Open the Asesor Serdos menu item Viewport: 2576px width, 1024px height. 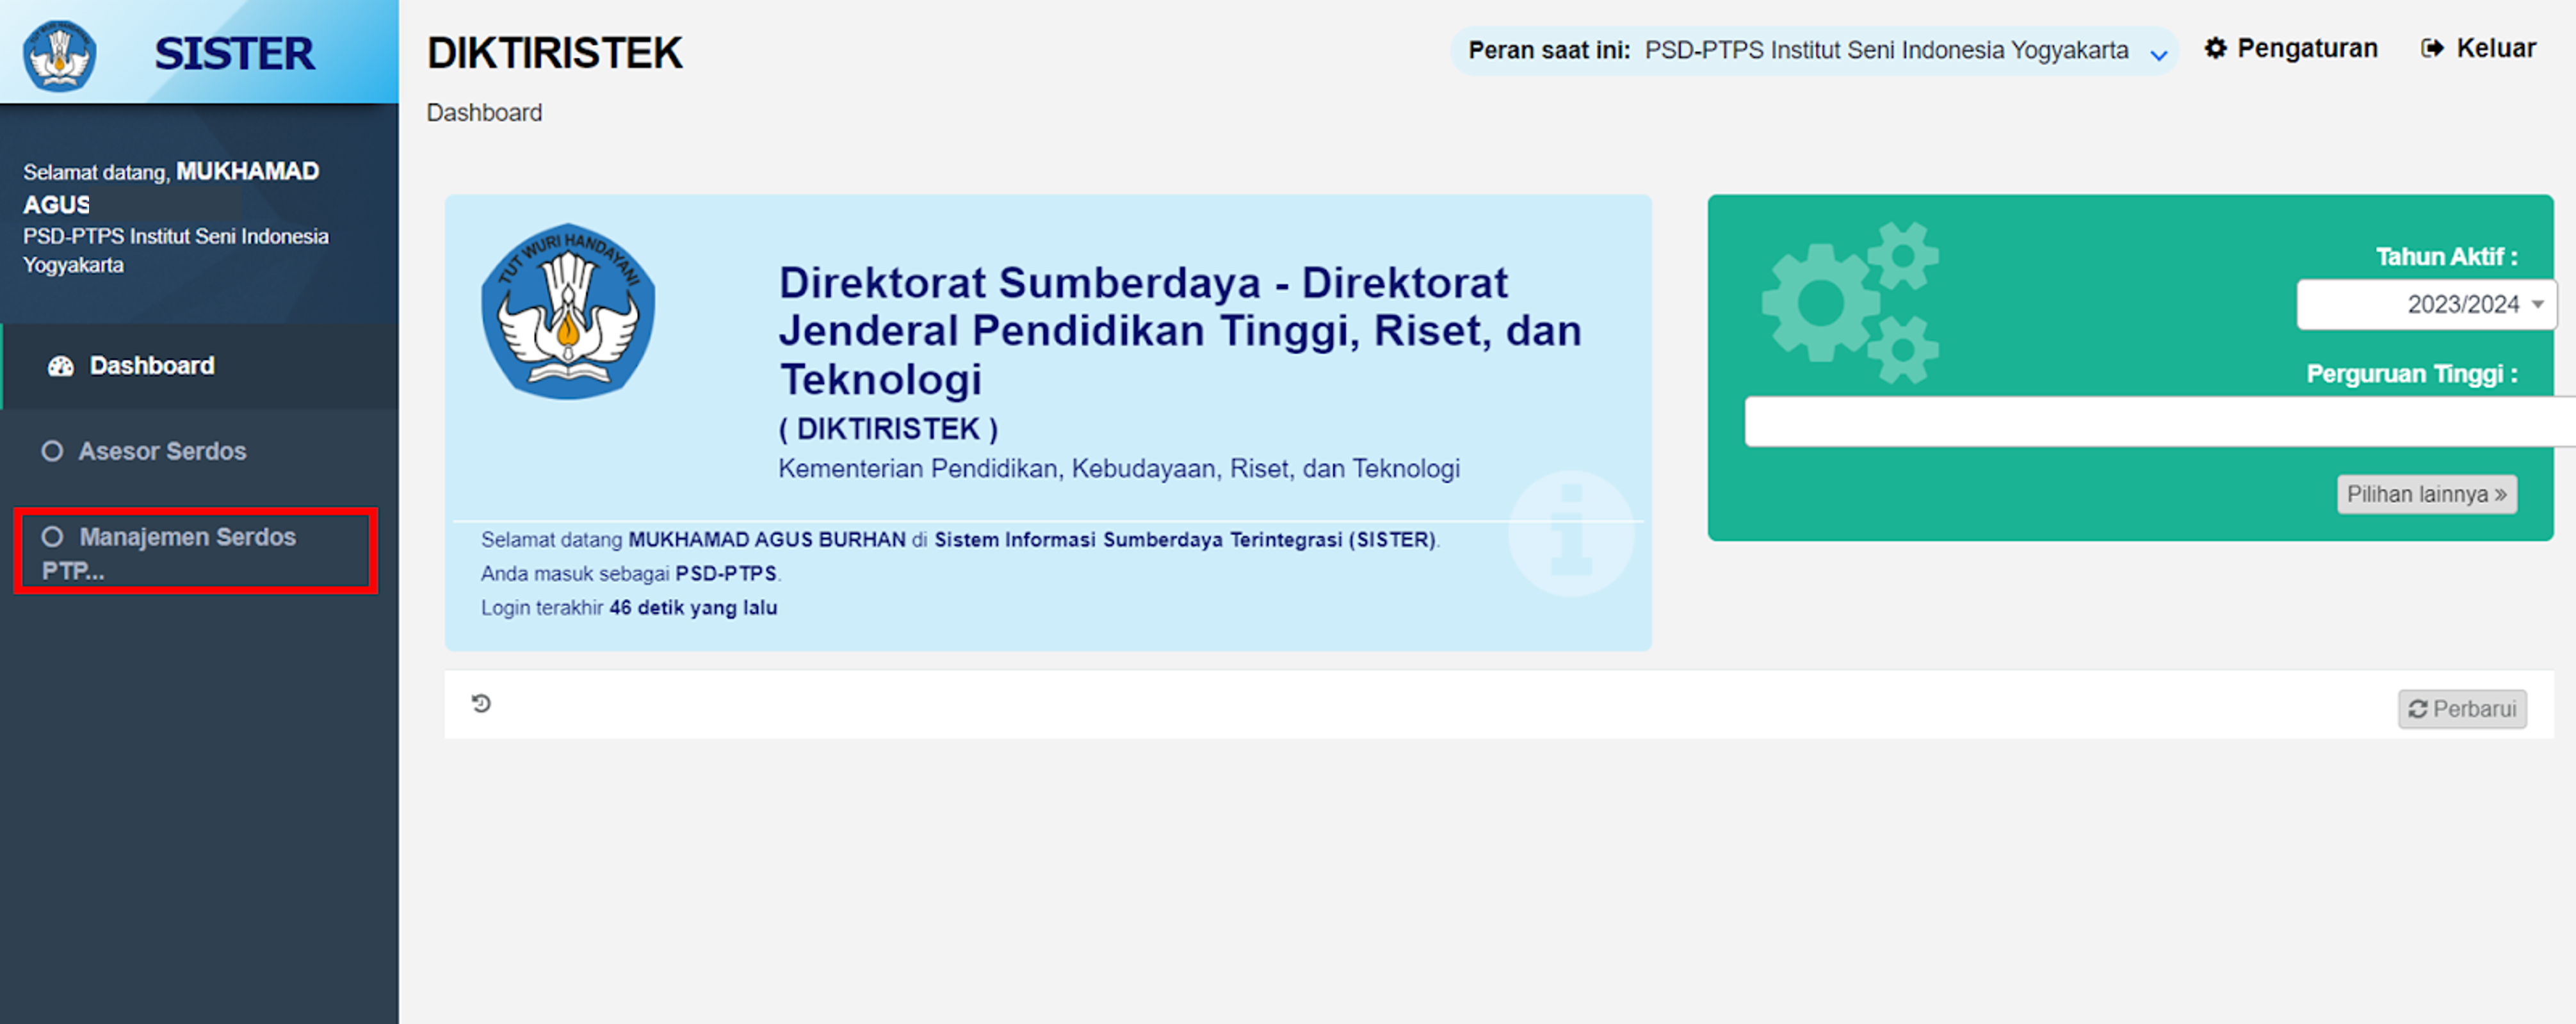click(x=200, y=451)
